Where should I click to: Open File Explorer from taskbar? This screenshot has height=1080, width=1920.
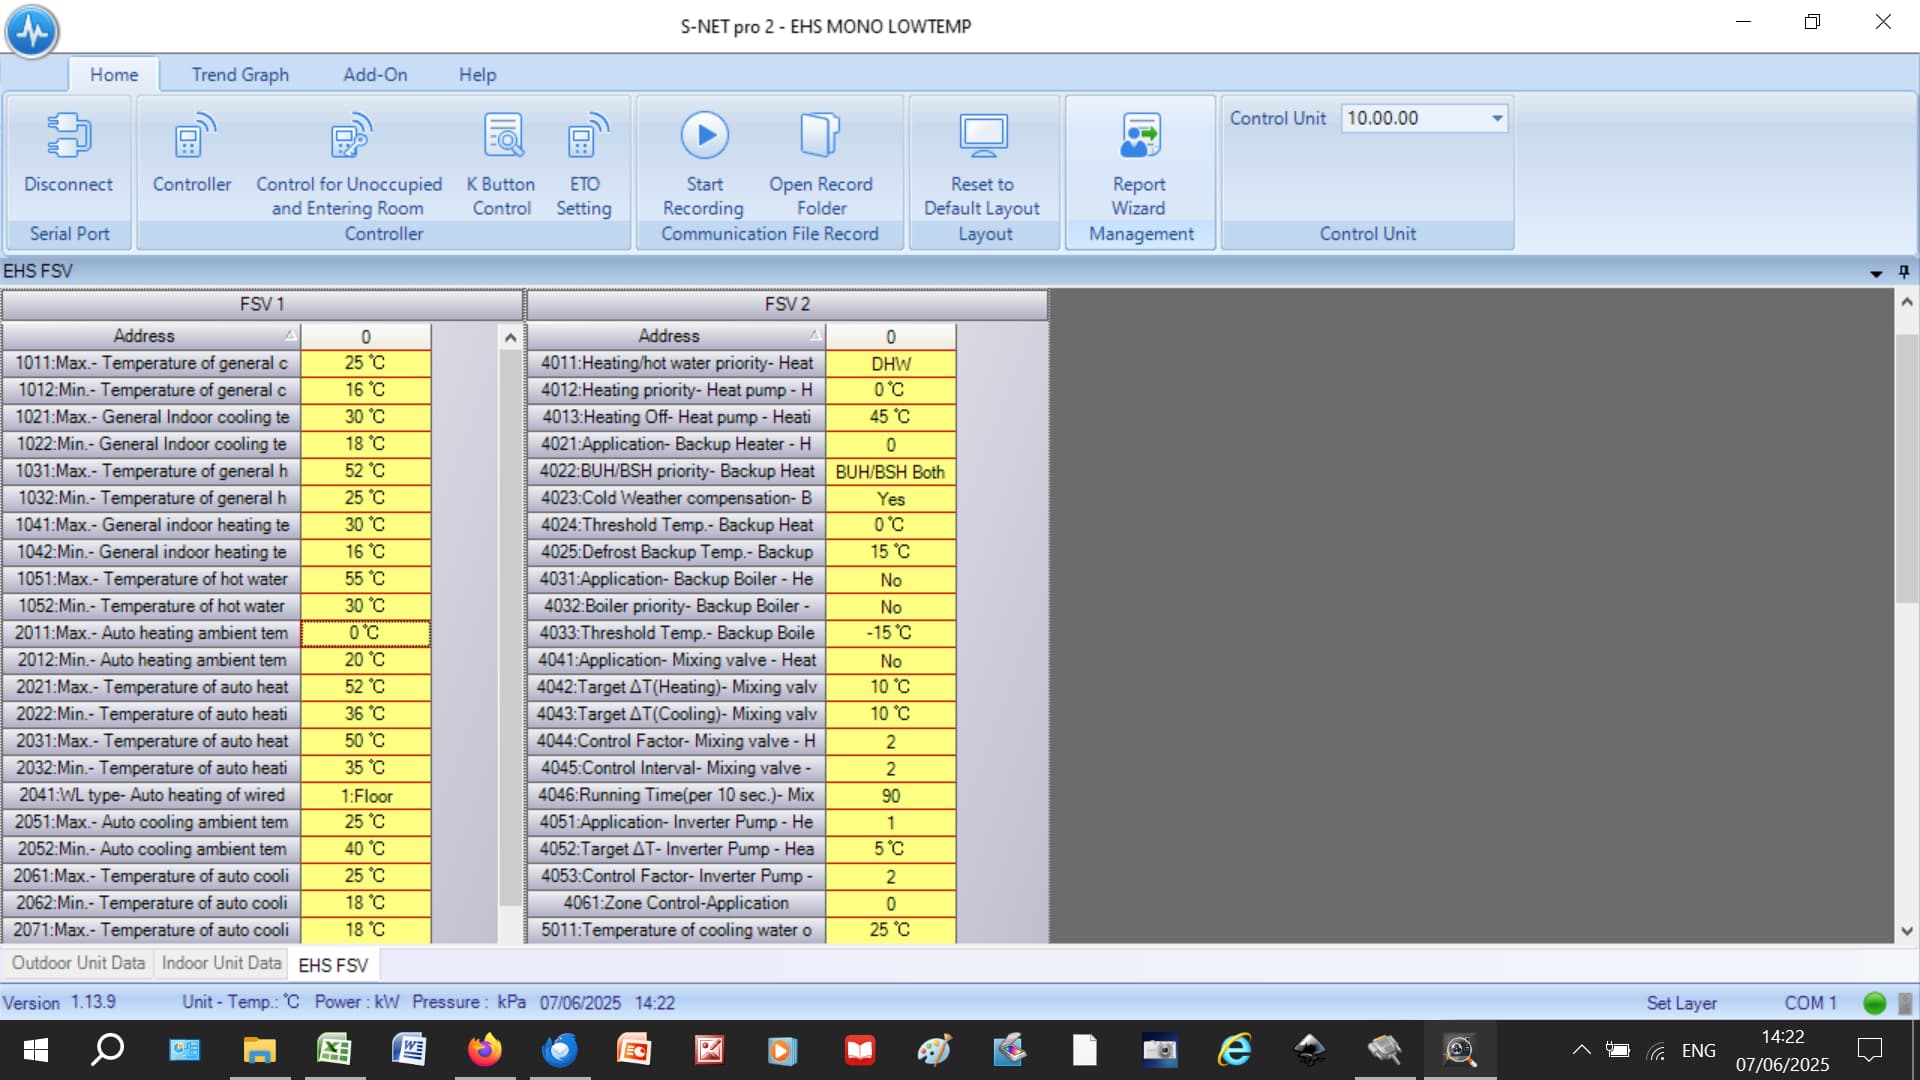[x=260, y=1050]
